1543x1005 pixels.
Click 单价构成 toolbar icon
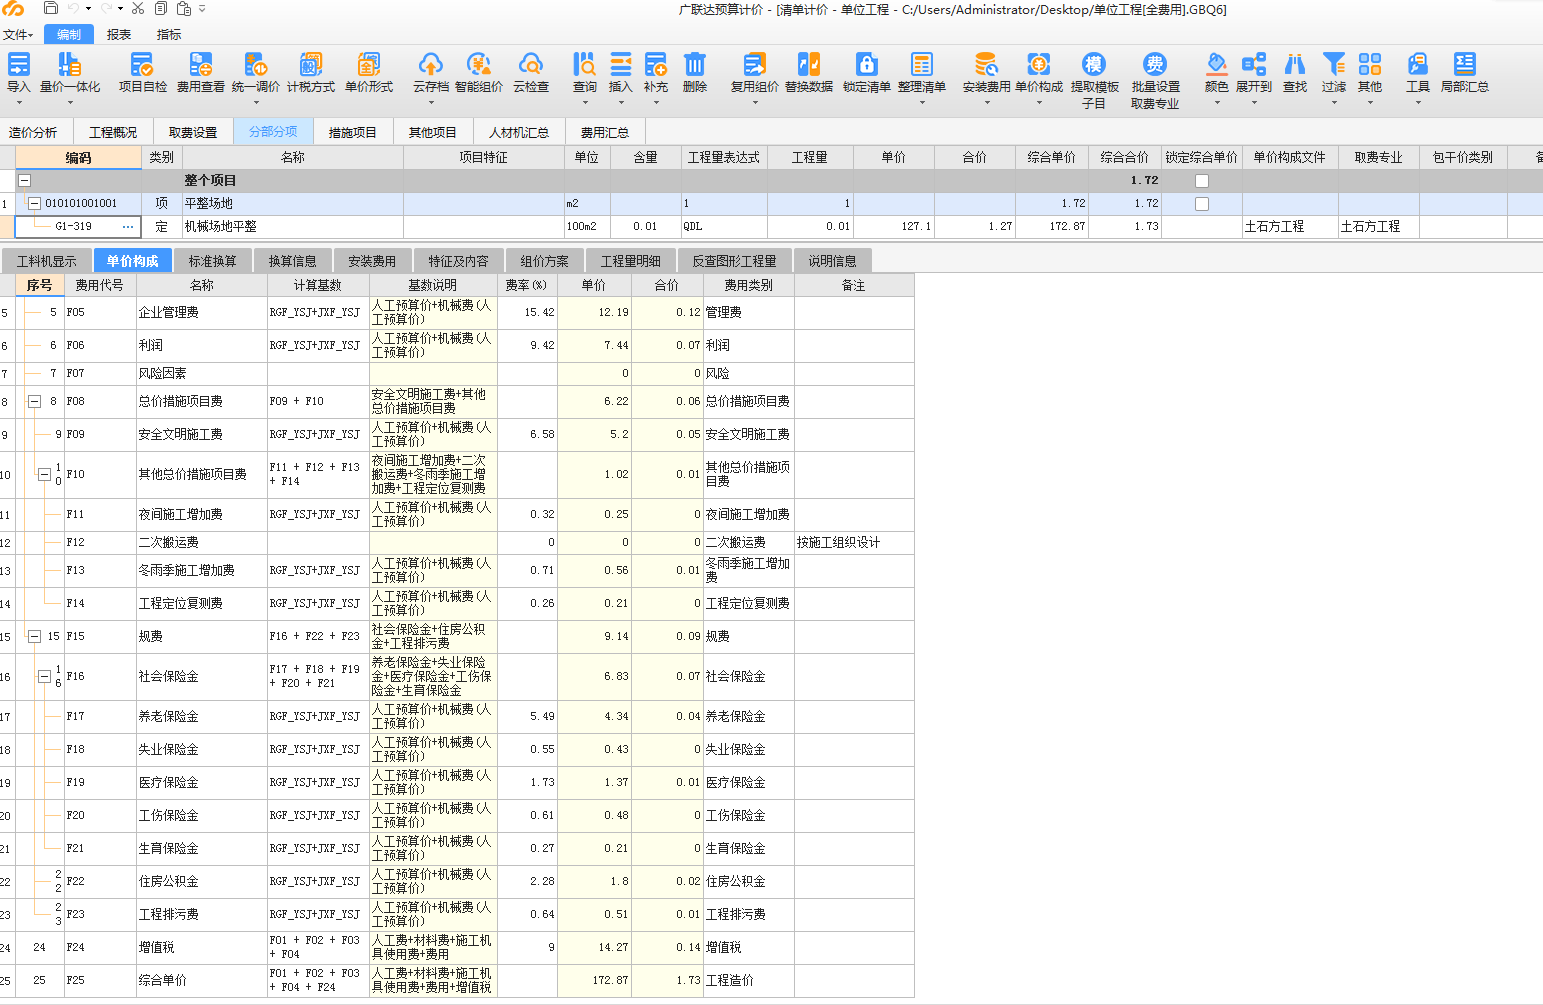point(1038,65)
